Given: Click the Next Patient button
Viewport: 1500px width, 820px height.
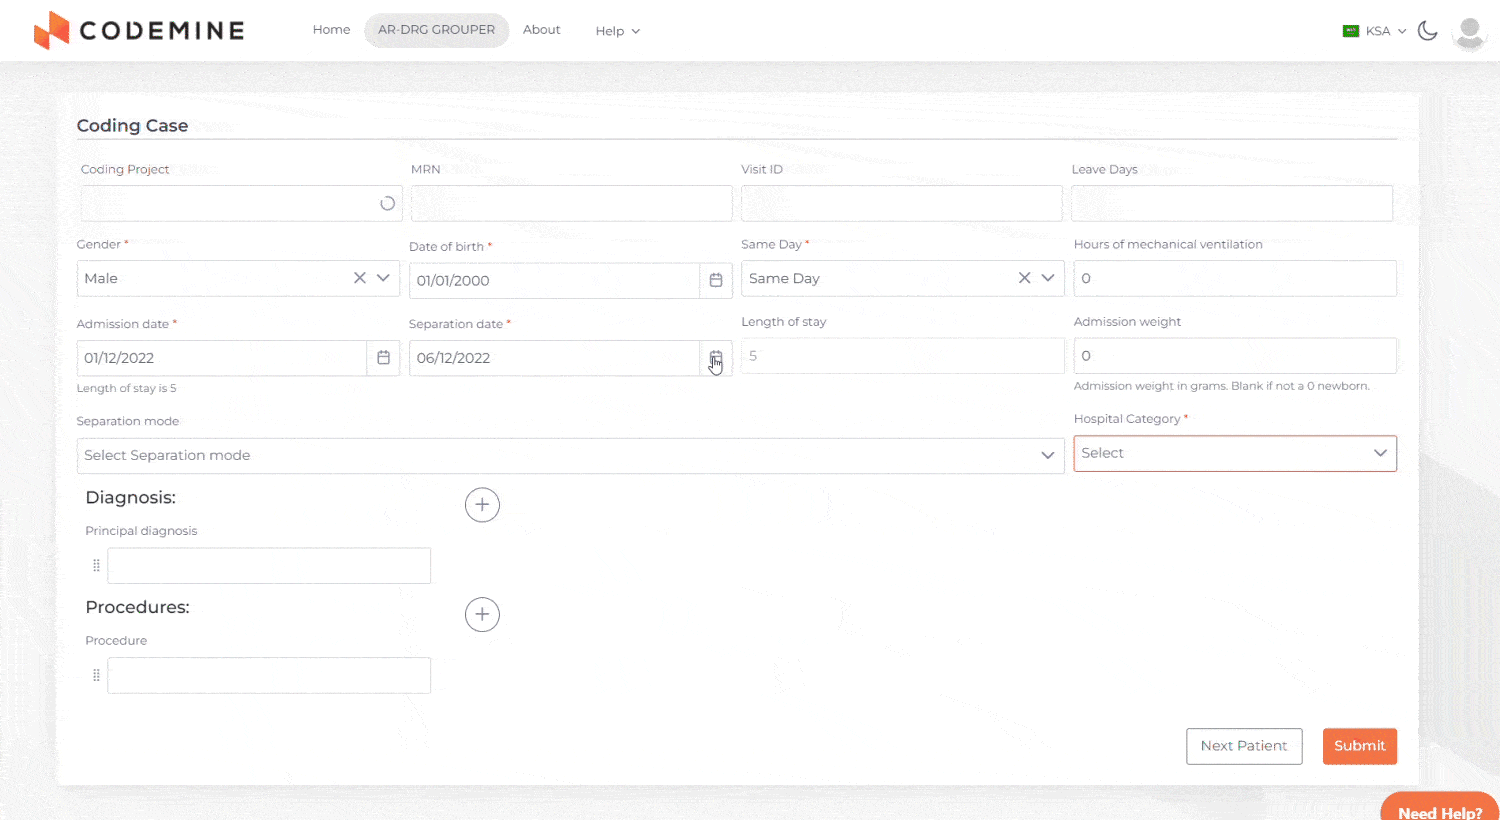Looking at the screenshot, I should click(x=1244, y=746).
